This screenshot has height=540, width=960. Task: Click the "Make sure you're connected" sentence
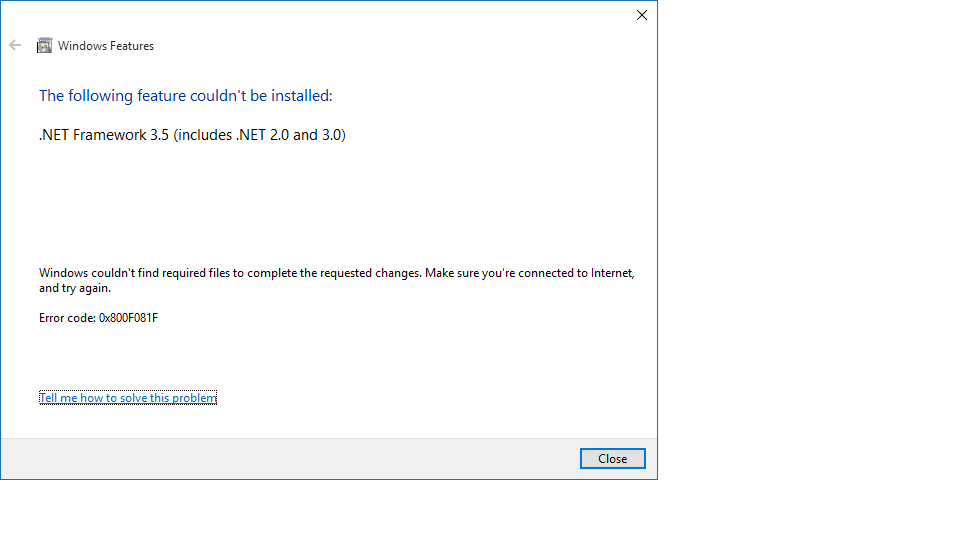(x=530, y=273)
